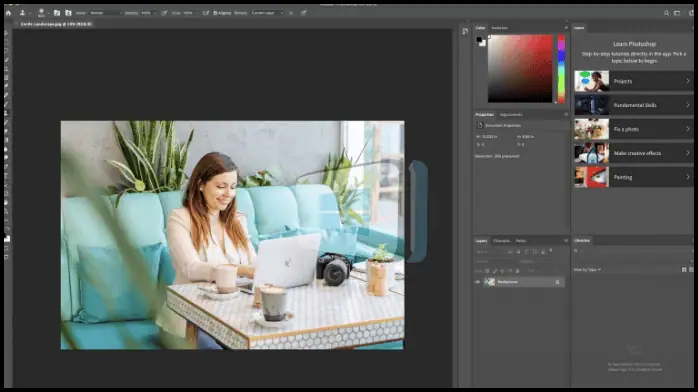Toggle the Aligned checkbox
This screenshot has height=392, width=698.
(x=215, y=13)
